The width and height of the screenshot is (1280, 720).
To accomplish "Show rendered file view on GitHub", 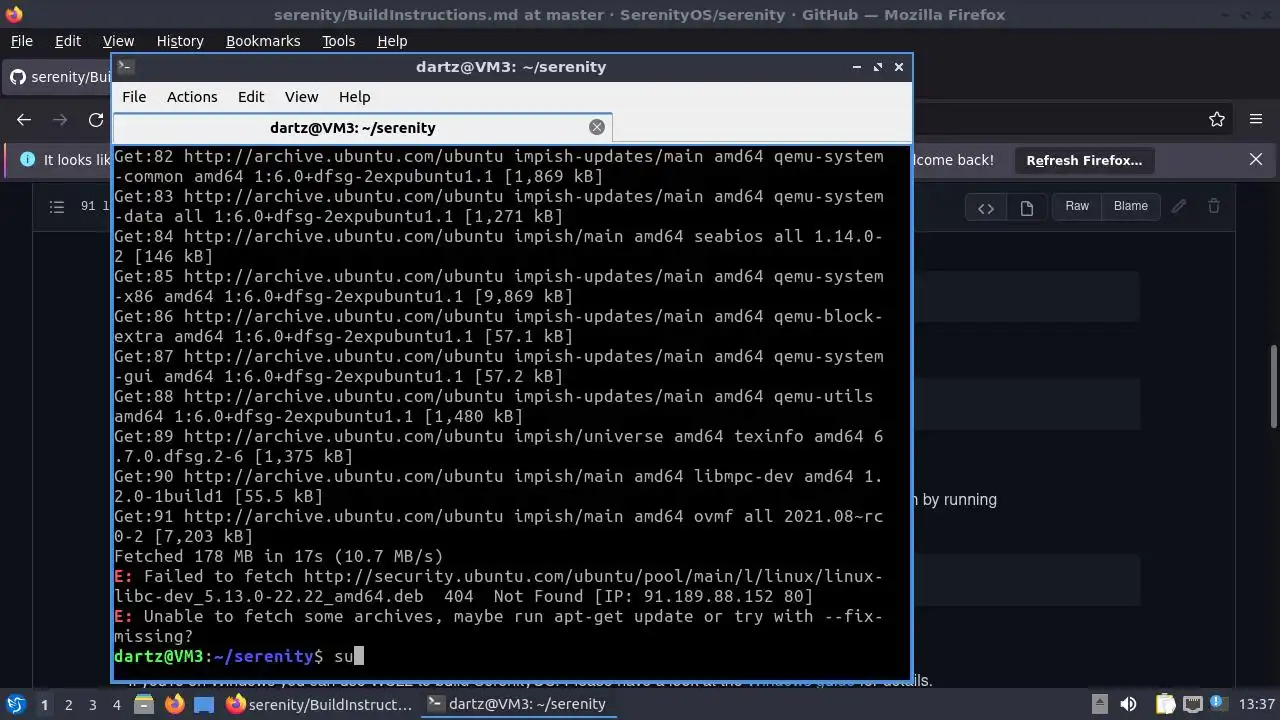I will click(x=1026, y=207).
